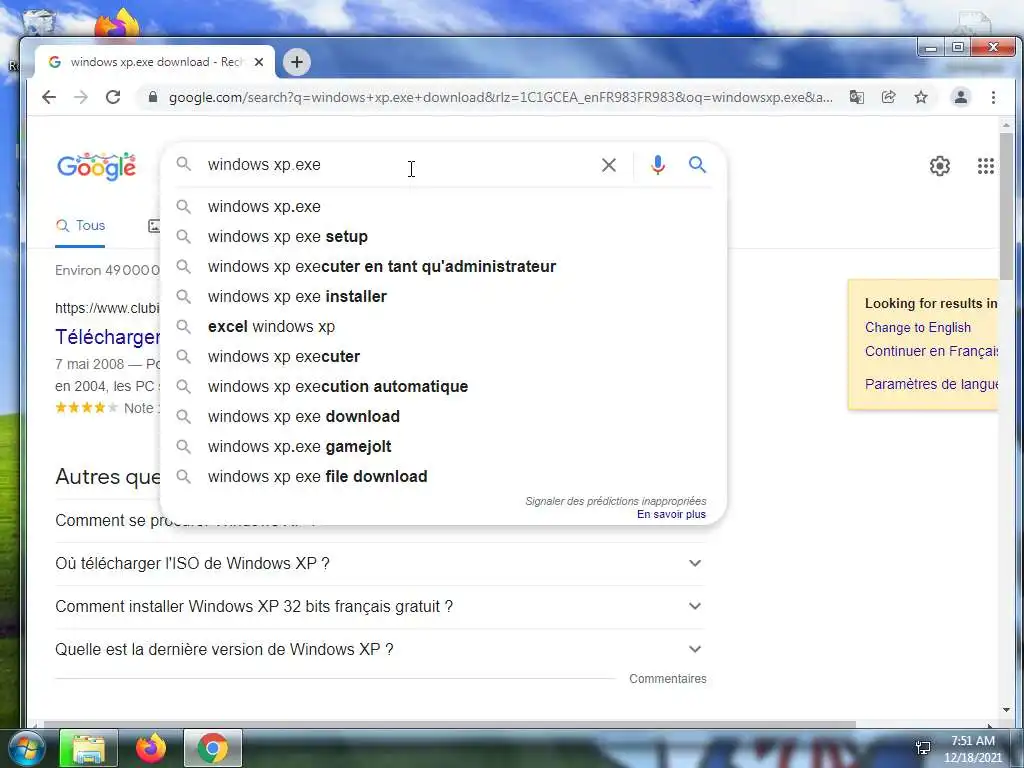The image size is (1024, 768).
Task: Clear the search box with the X
Action: (609, 165)
